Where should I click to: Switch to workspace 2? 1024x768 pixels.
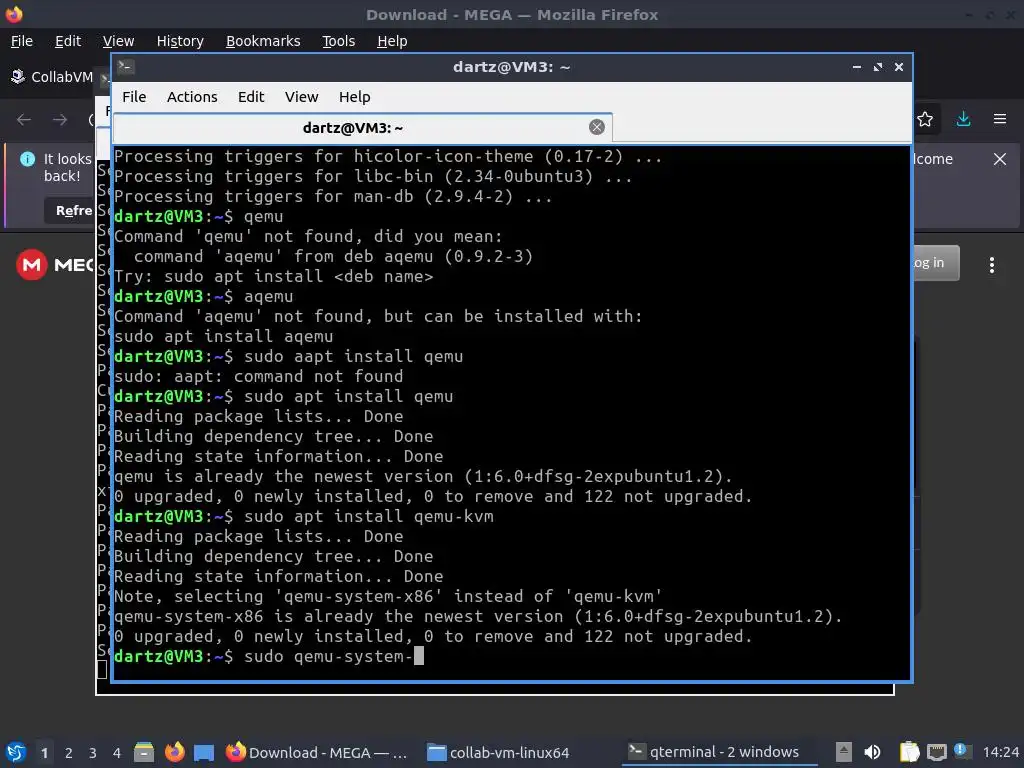[69, 753]
